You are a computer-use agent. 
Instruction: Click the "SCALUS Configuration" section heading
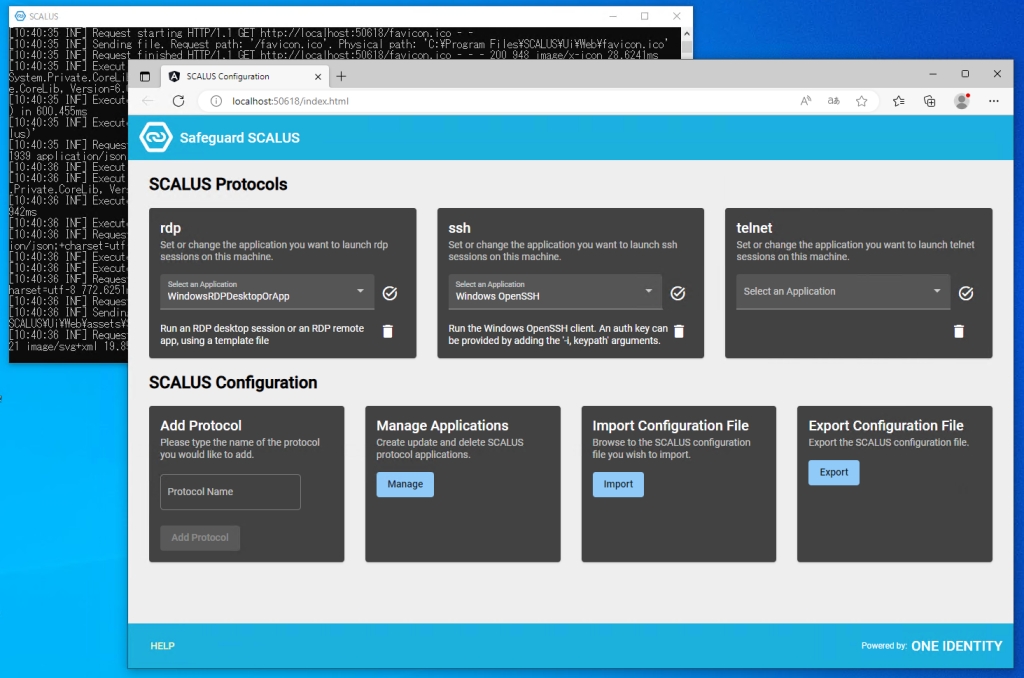click(x=233, y=382)
